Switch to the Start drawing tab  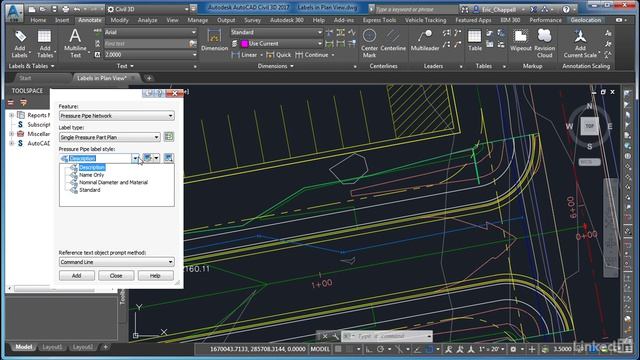tap(25, 78)
